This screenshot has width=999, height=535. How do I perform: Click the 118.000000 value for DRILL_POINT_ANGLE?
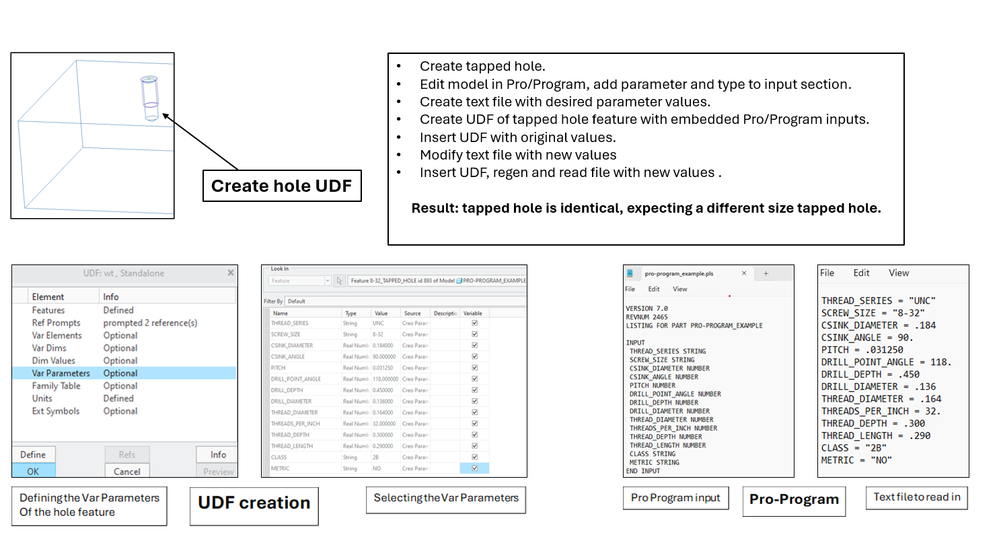click(x=385, y=378)
